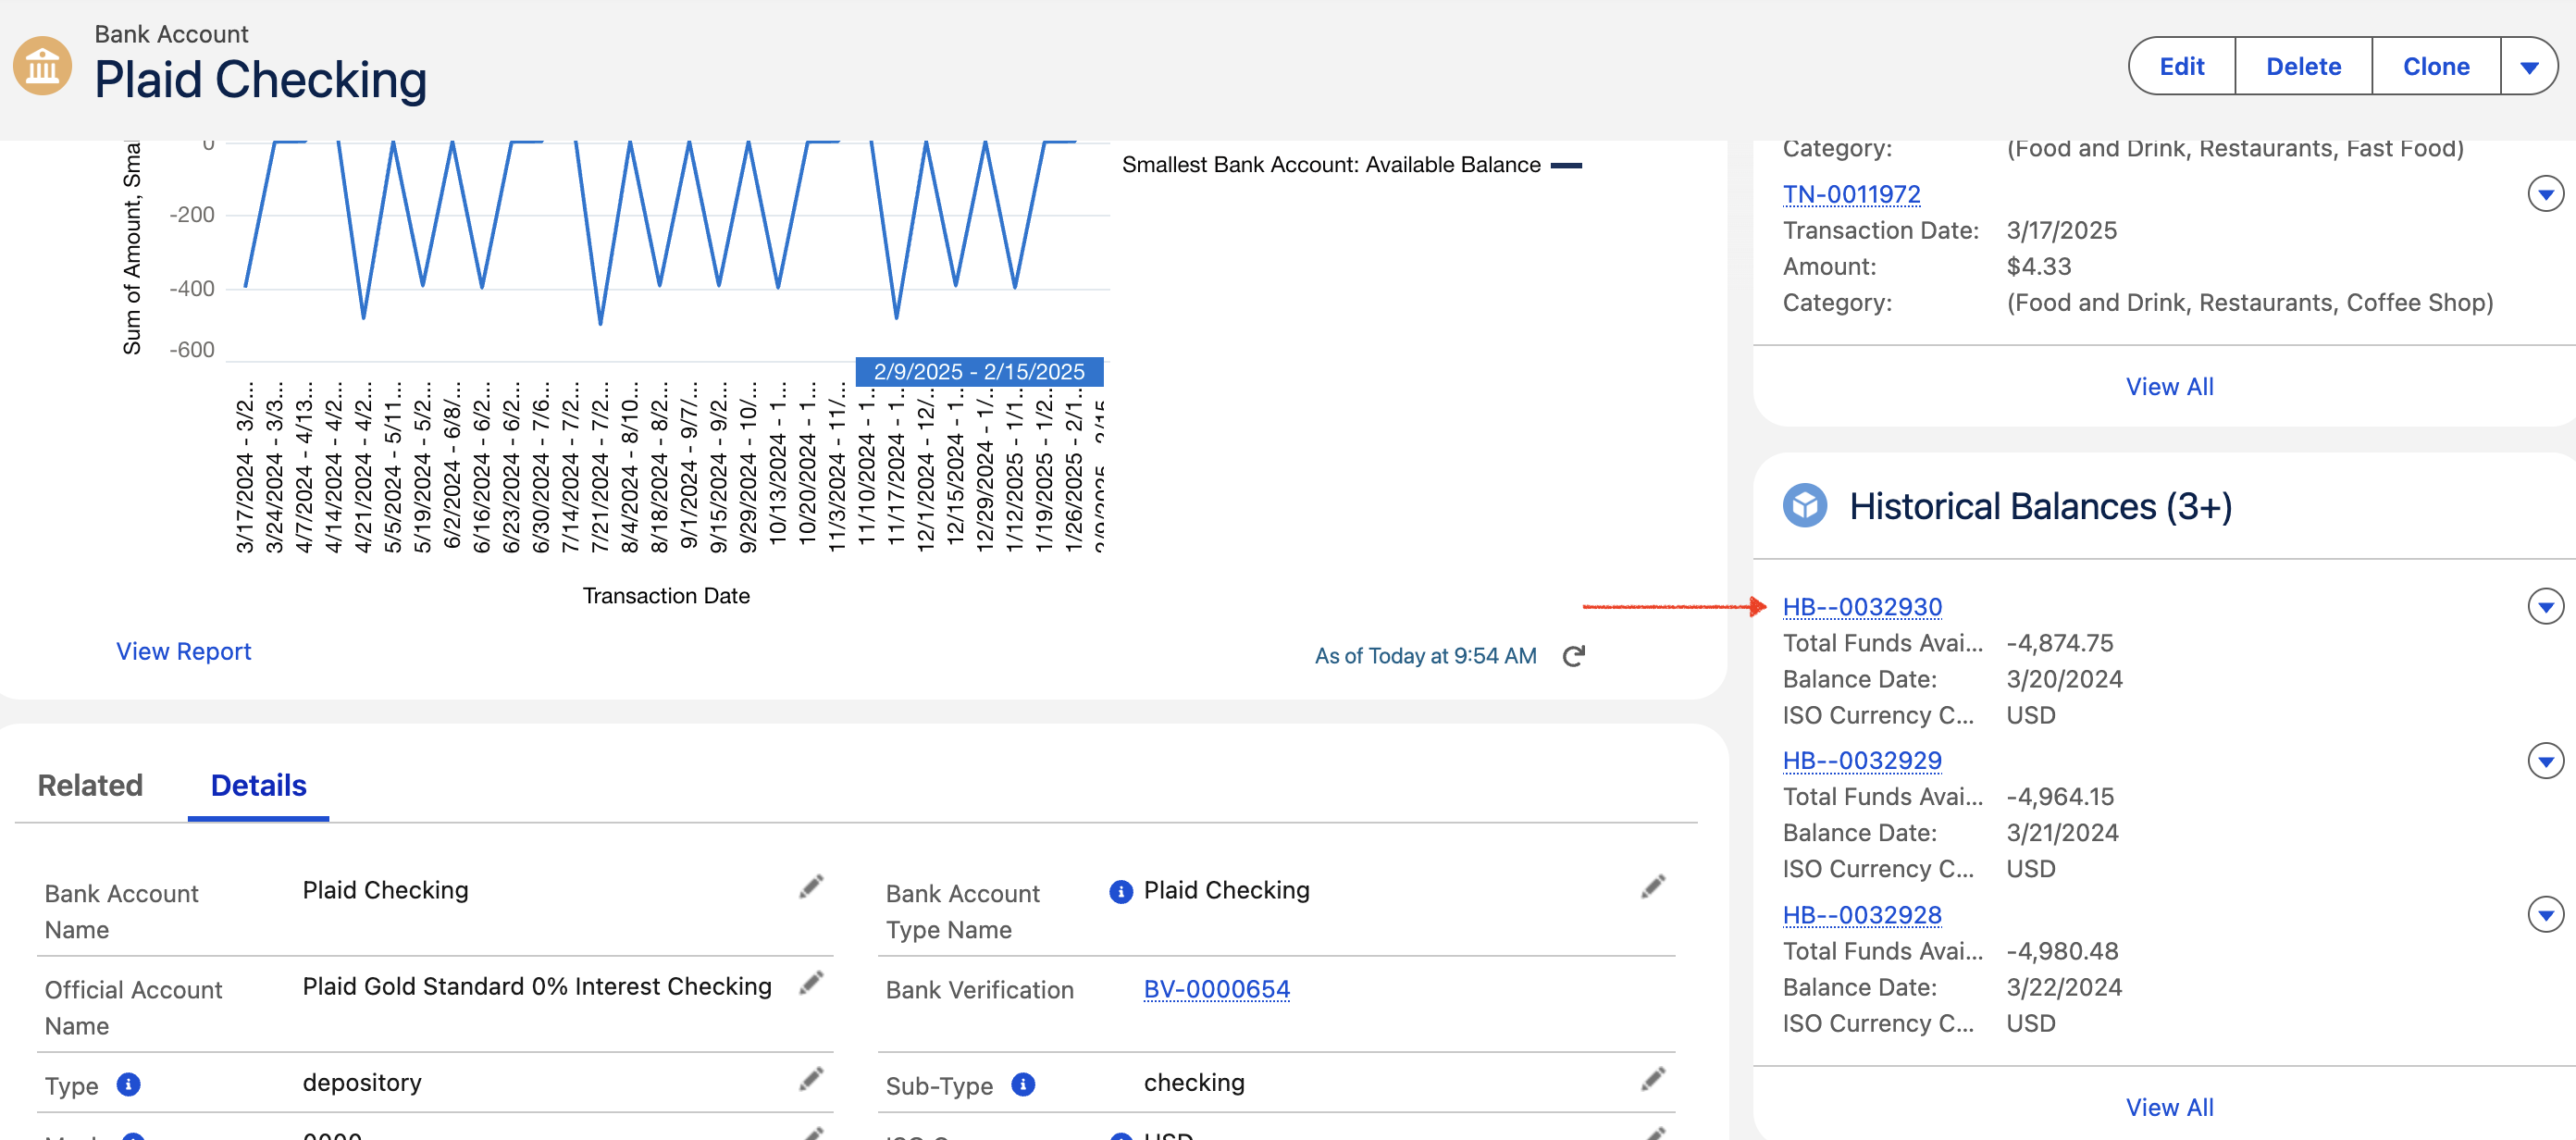Click balance date 3/22/2024
The image size is (2576, 1140).
tap(2064, 987)
